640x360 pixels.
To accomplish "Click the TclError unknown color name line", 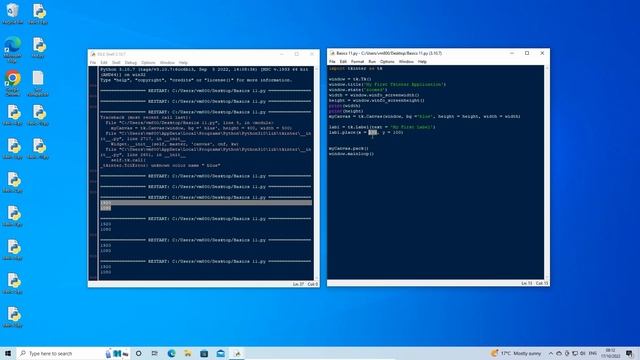I will [160, 166].
